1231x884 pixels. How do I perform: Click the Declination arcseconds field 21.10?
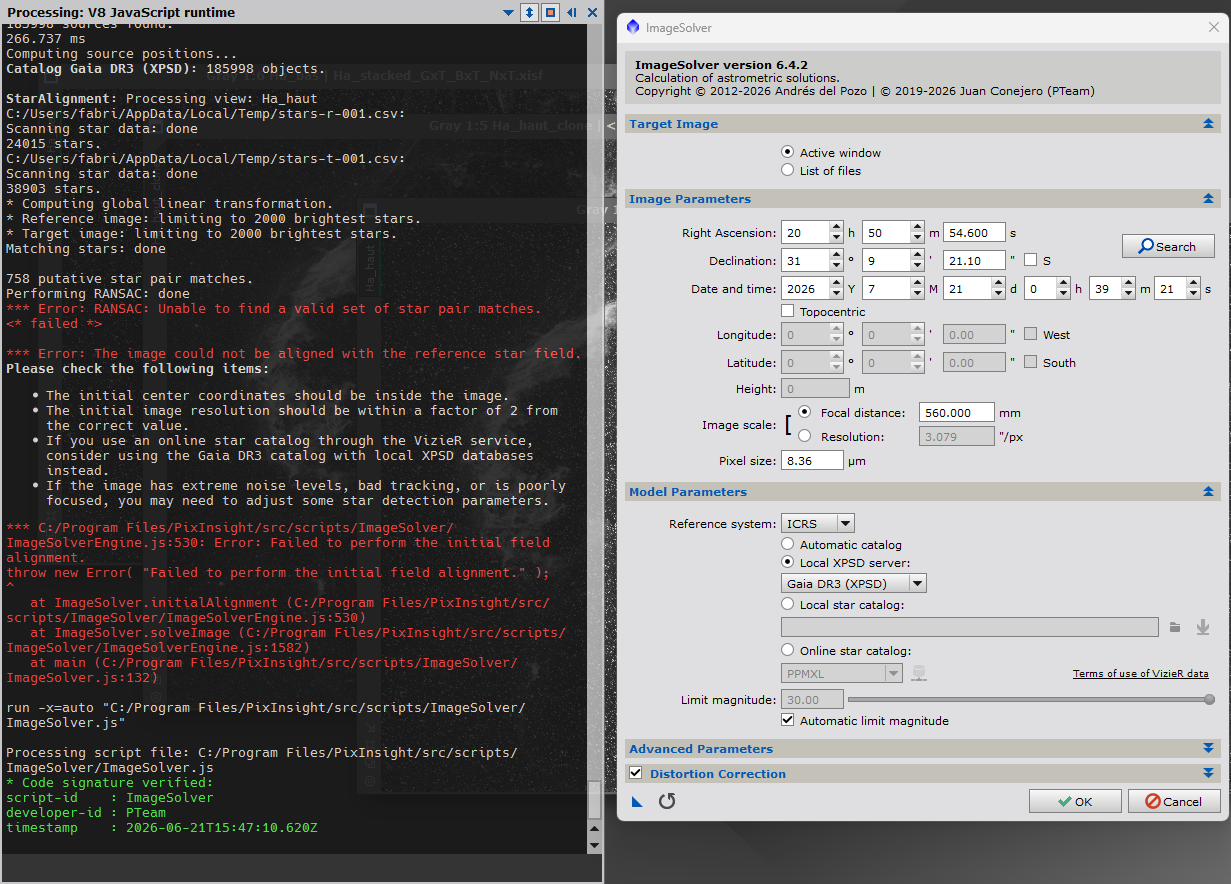tap(973, 261)
